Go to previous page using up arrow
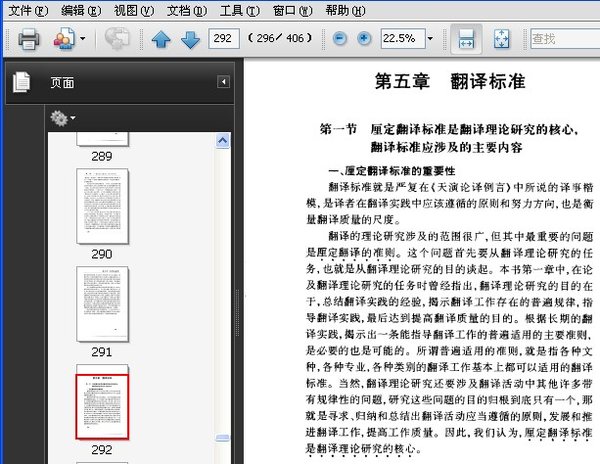This screenshot has height=464, width=600. [161, 40]
